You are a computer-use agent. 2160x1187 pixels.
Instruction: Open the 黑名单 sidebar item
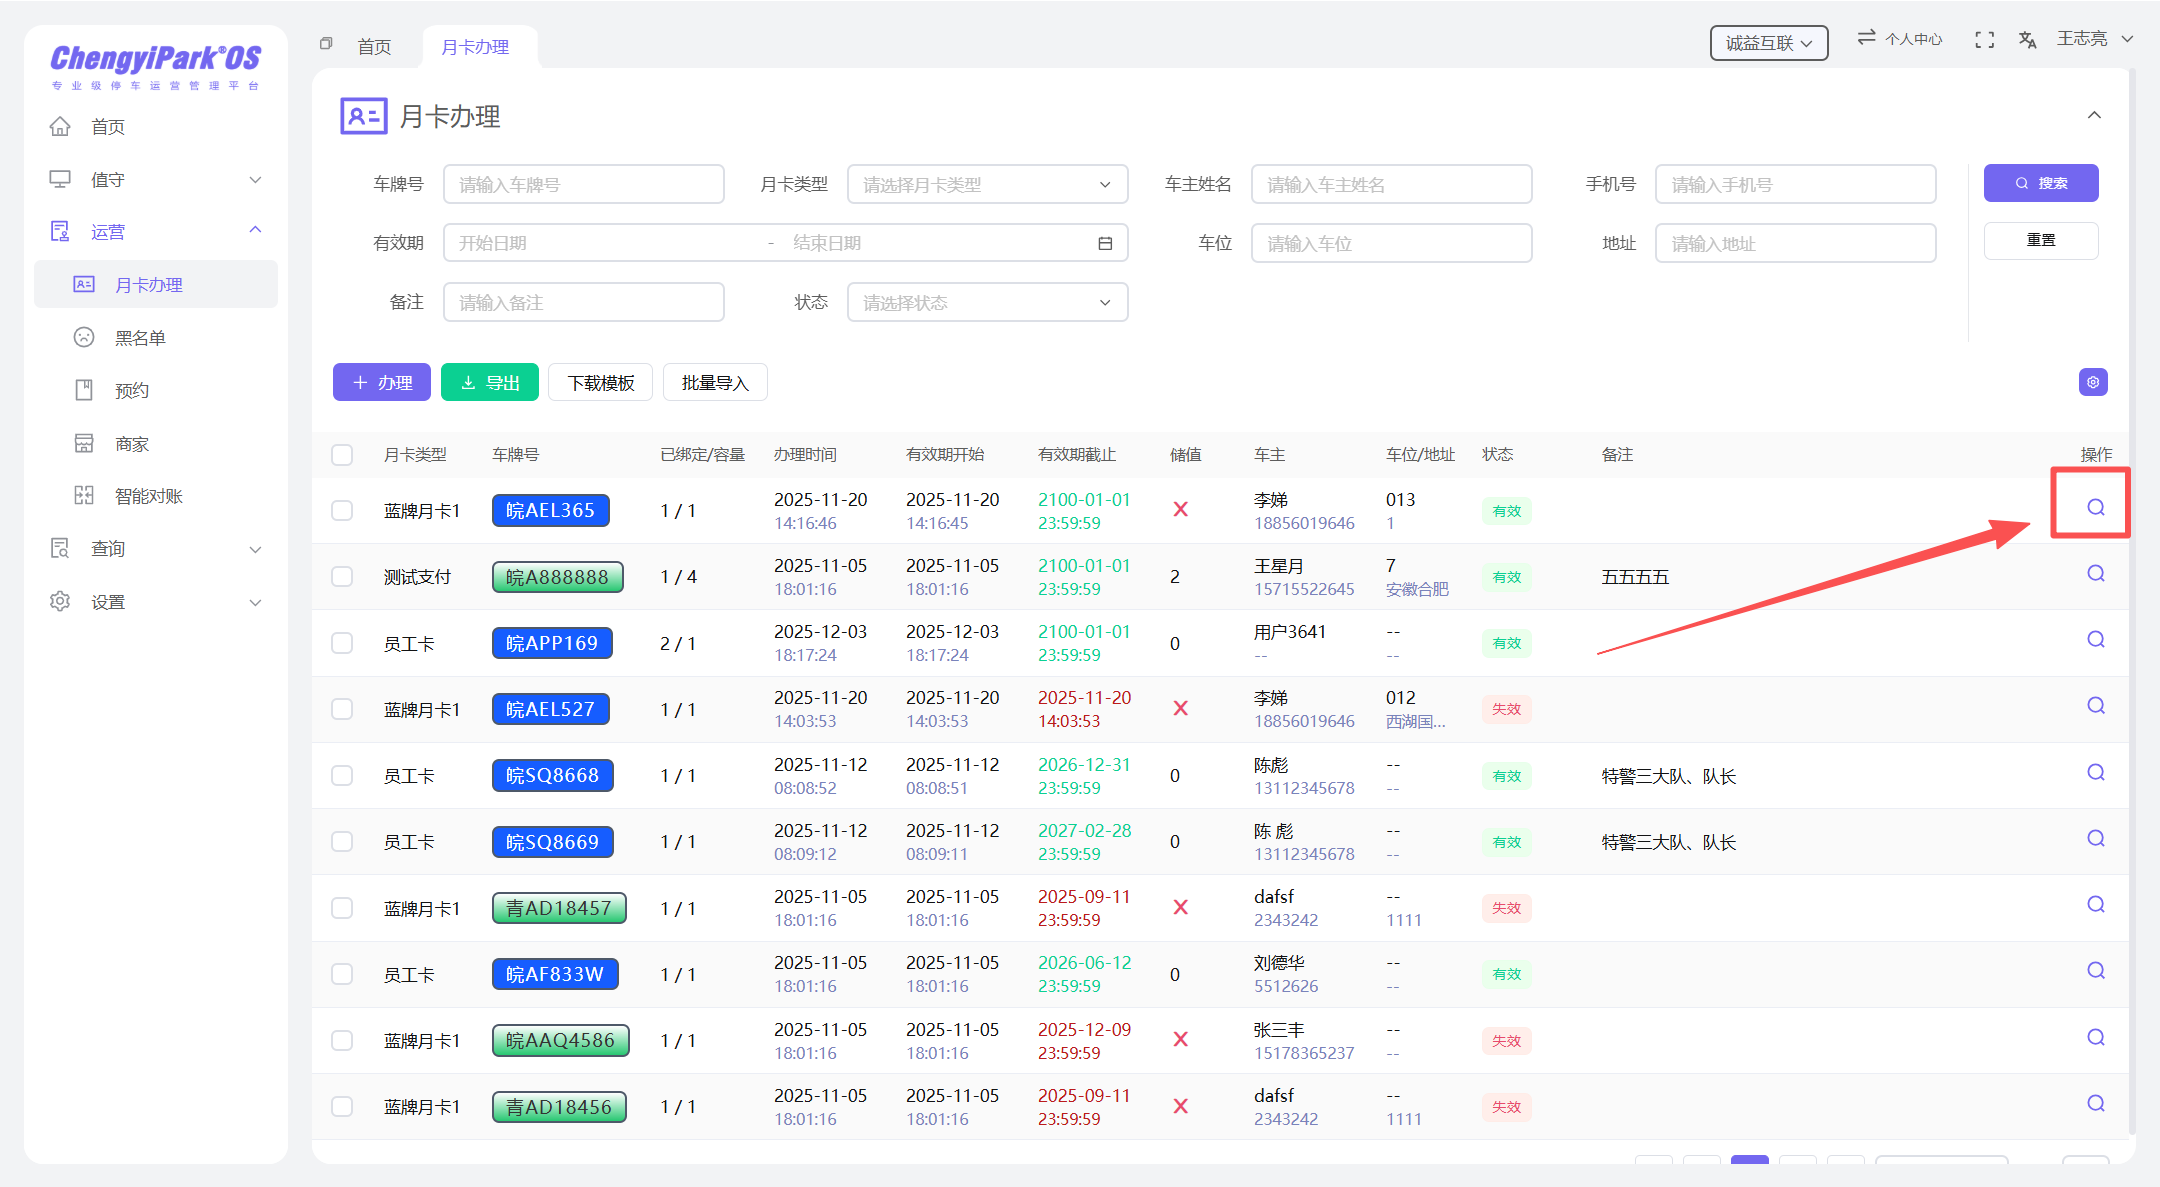pyautogui.click(x=140, y=338)
